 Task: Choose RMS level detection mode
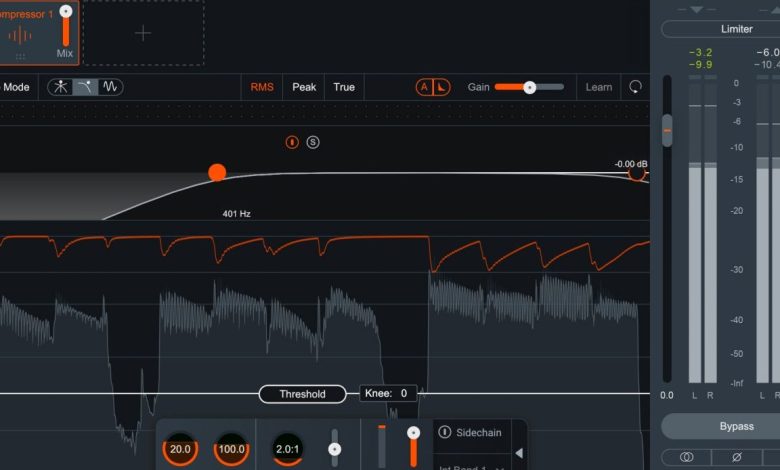coord(262,87)
